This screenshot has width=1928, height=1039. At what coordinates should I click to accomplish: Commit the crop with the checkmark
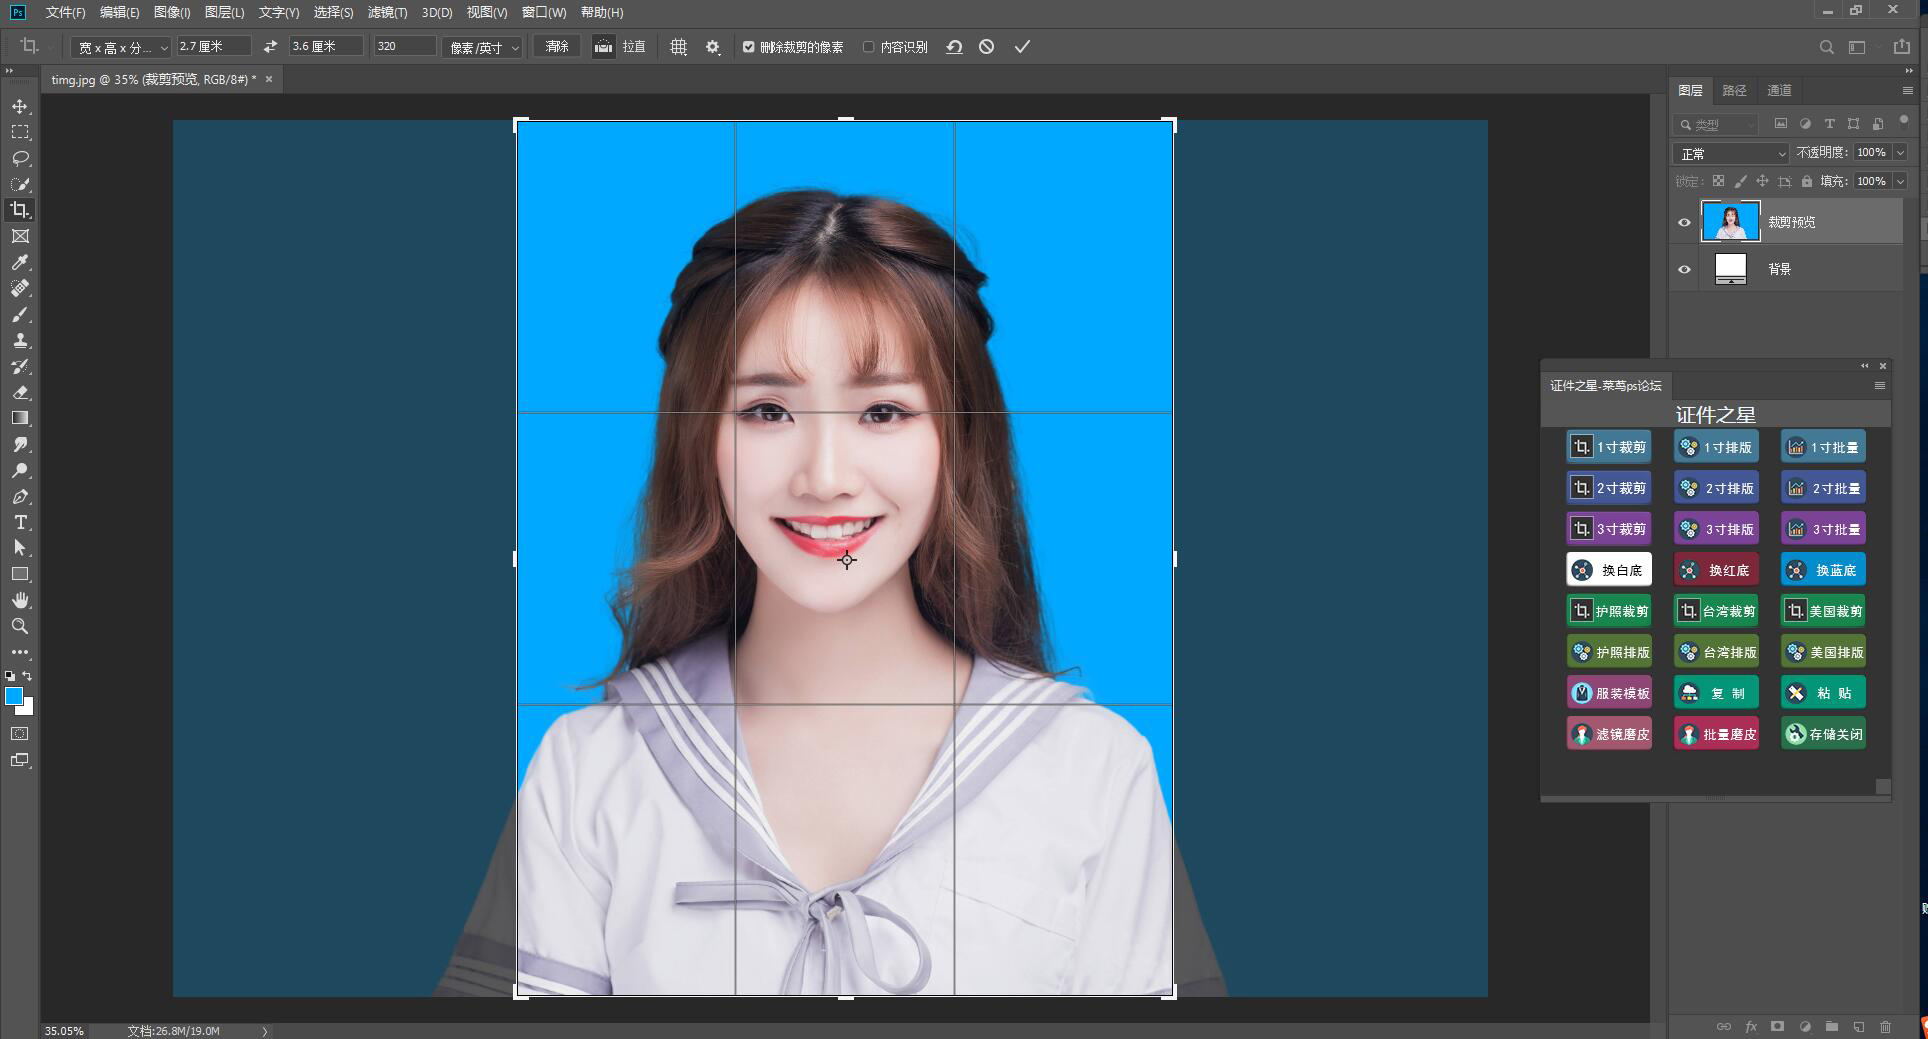point(1022,46)
